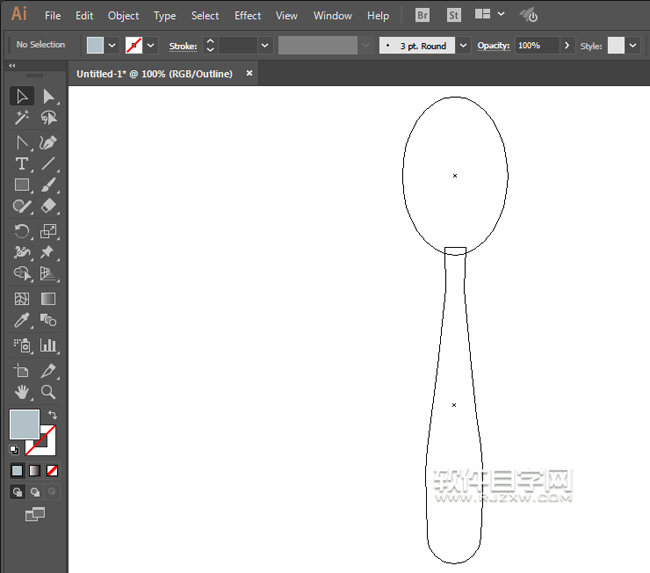Choose the Rectangle tool
Image resolution: width=650 pixels, height=573 pixels.
click(22, 185)
